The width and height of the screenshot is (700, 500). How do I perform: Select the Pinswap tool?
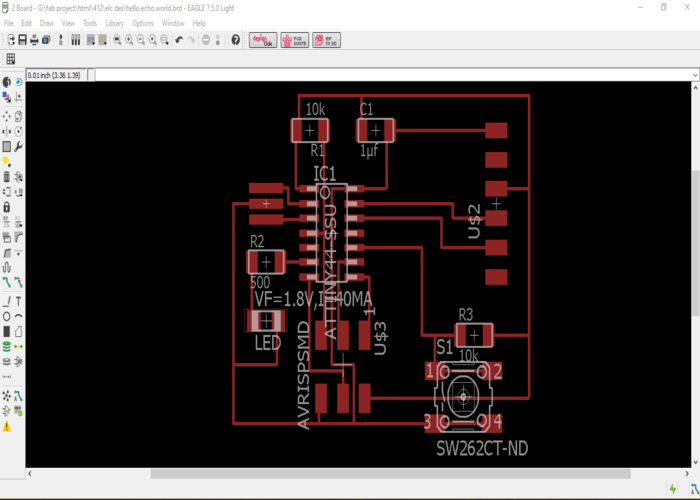click(7, 192)
